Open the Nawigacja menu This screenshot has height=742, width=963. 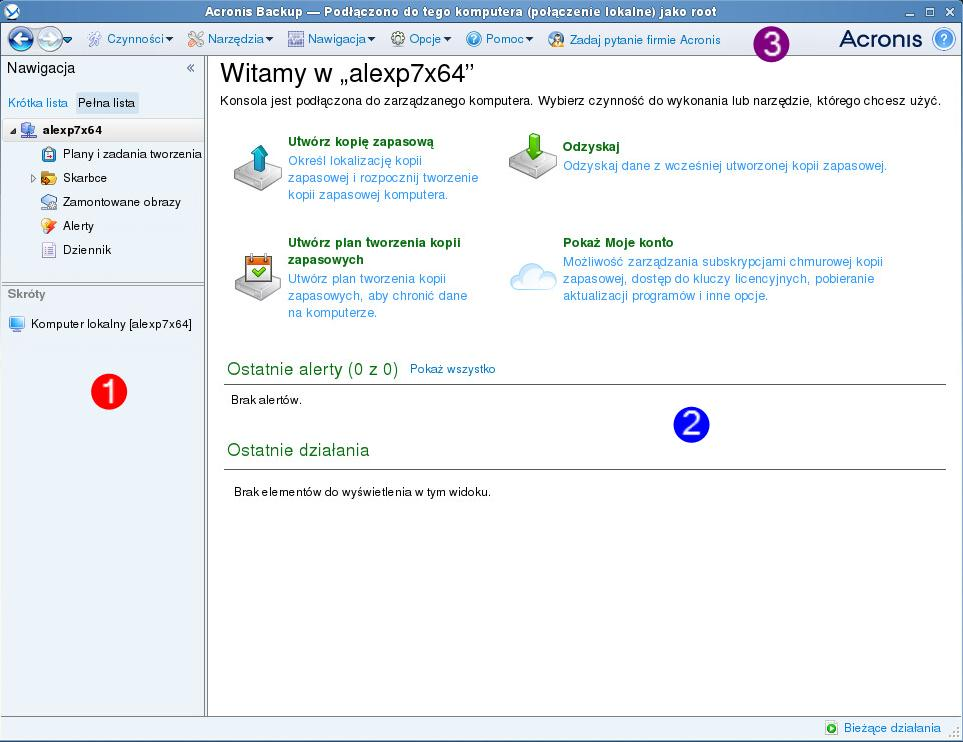[x=341, y=39]
